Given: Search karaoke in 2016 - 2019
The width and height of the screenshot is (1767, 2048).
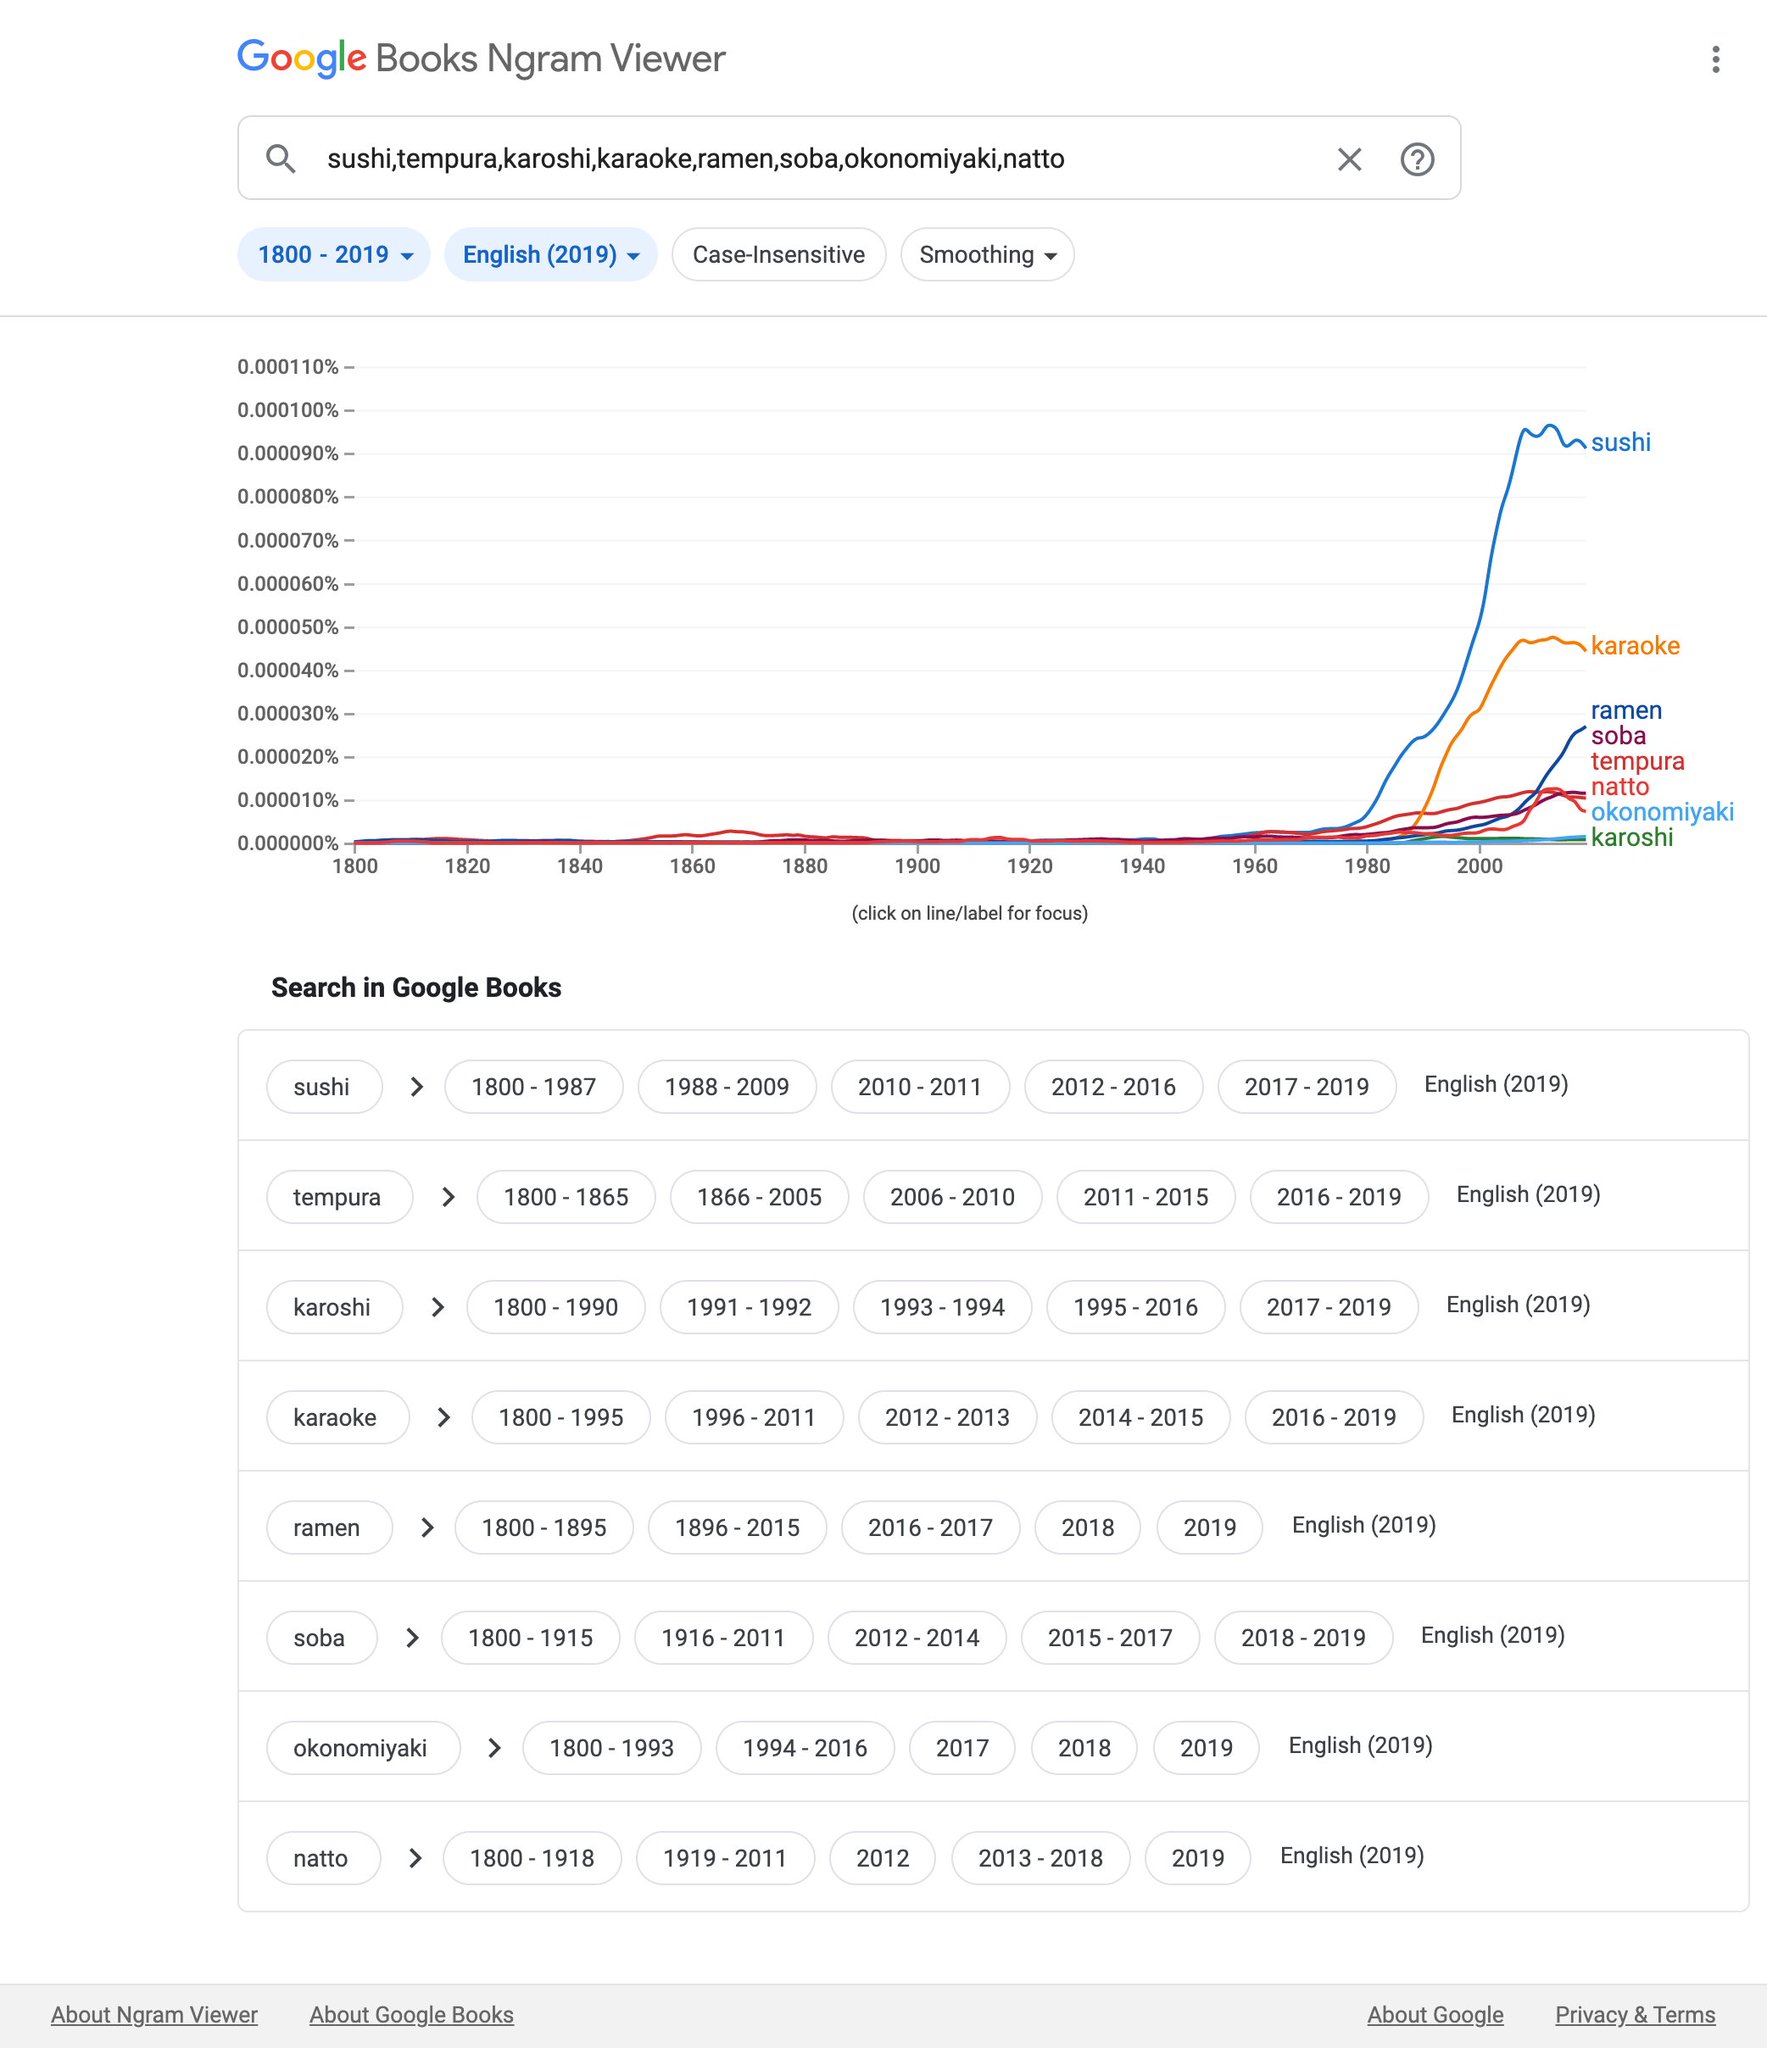Looking at the screenshot, I should 1333,1417.
